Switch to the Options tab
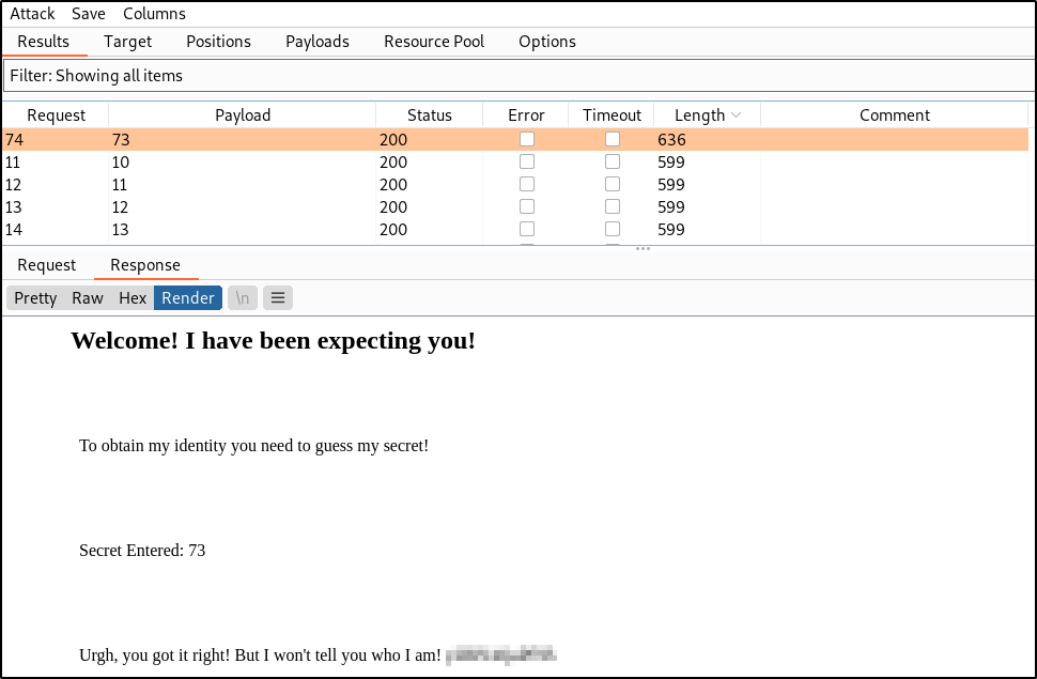Screen dimensions: 1037x679 coord(547,42)
